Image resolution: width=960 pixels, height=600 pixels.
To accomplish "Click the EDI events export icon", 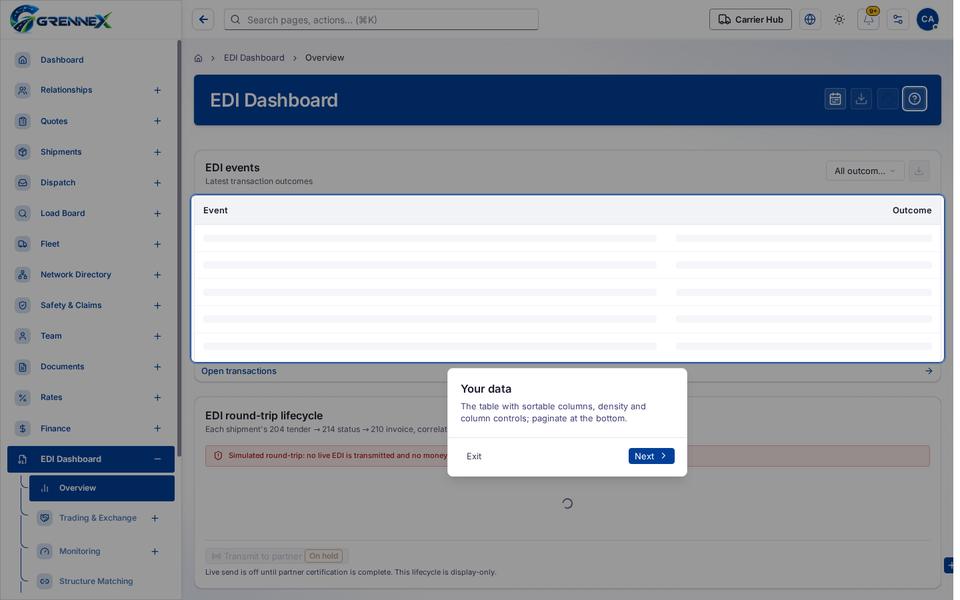I will click(x=919, y=171).
